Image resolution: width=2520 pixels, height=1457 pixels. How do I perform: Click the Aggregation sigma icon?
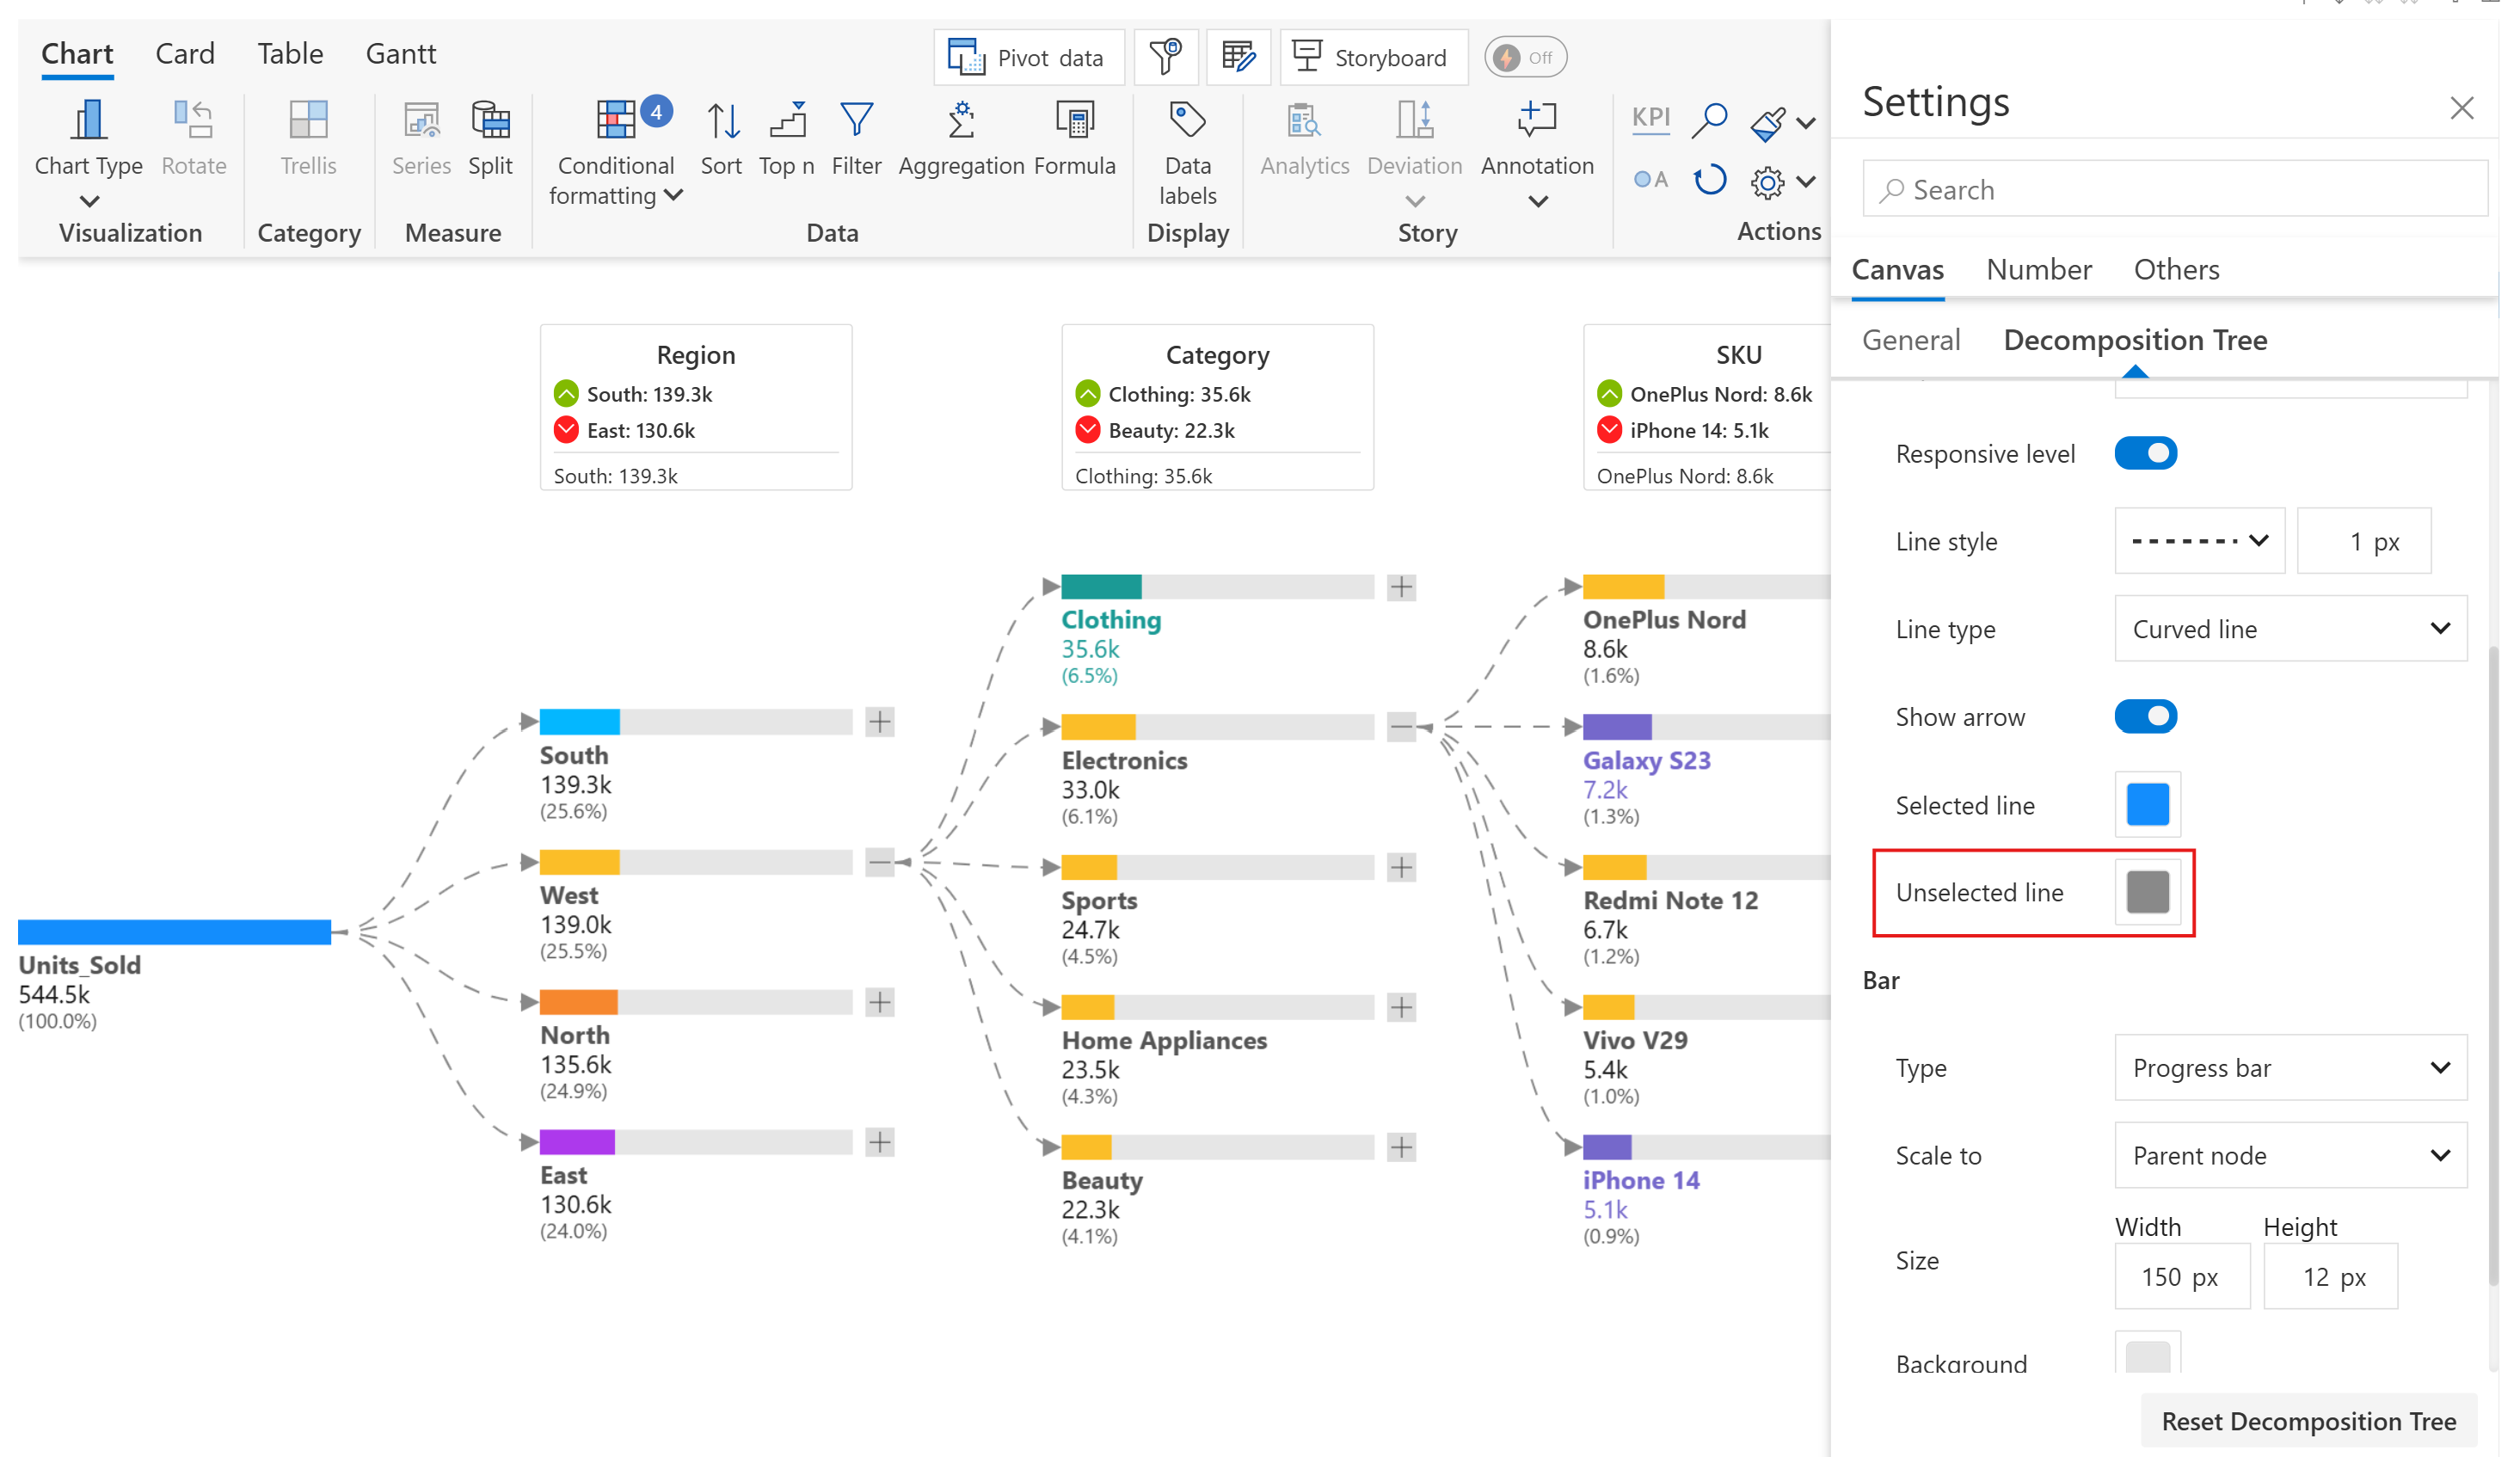tap(961, 121)
